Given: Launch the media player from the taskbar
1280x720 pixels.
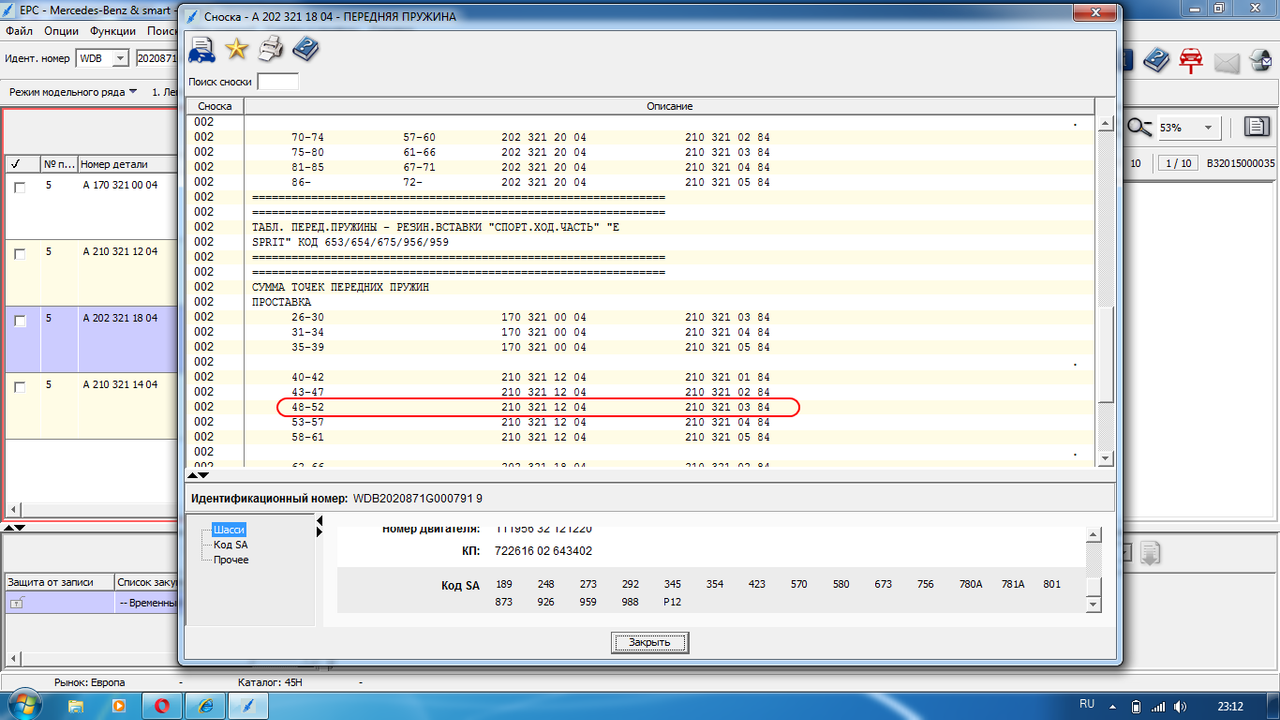Looking at the screenshot, I should (x=119, y=706).
